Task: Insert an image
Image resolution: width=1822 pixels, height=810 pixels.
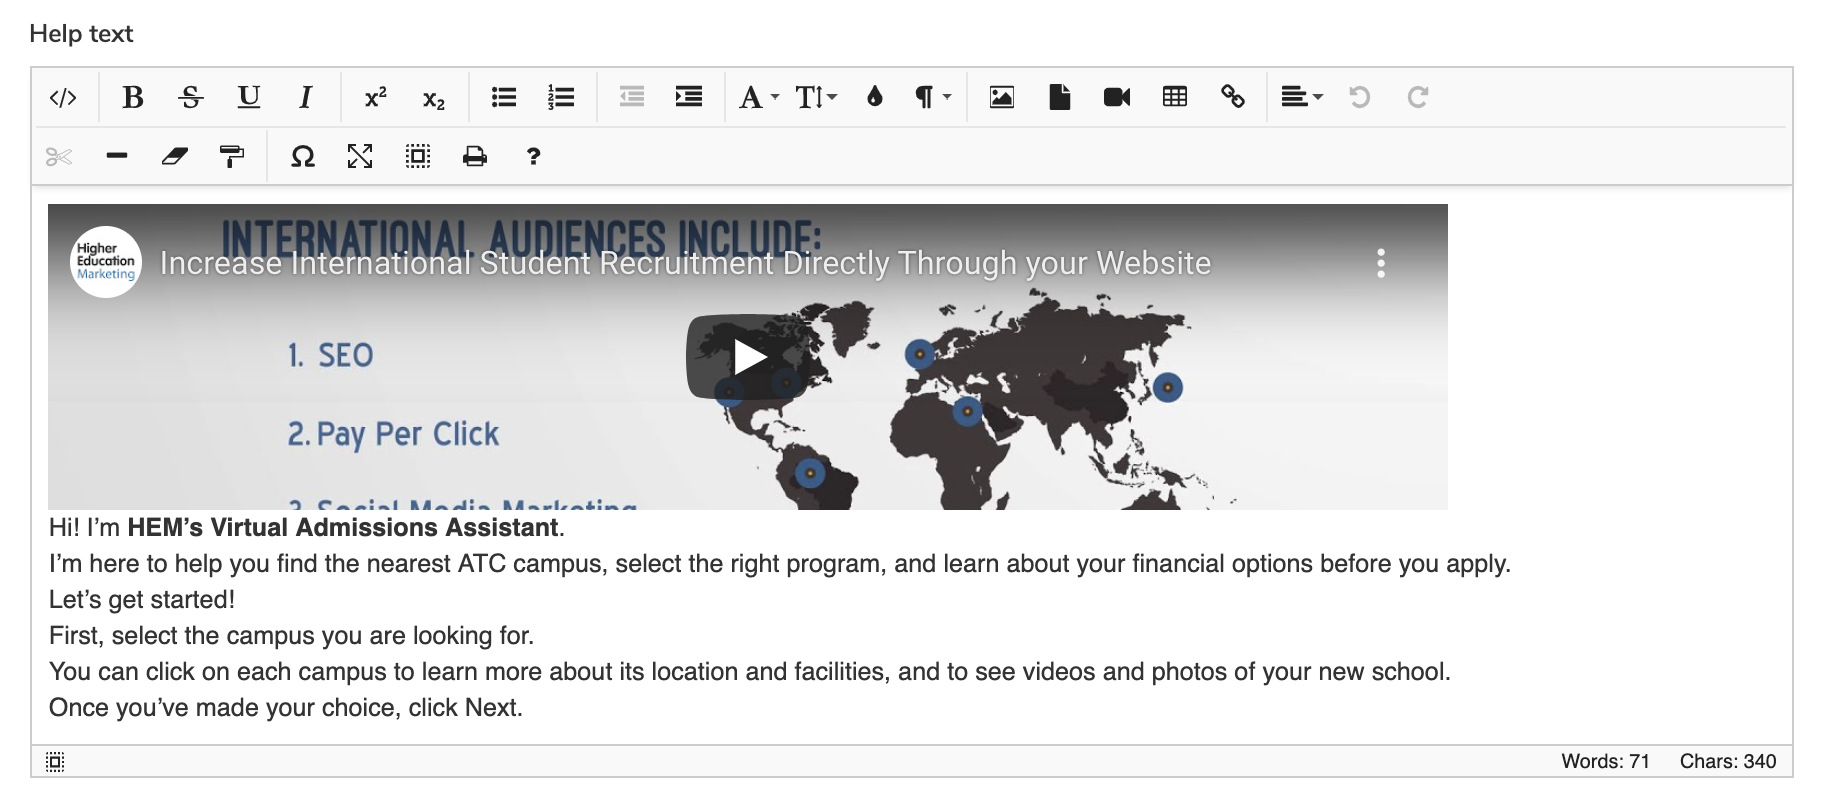Action: tap(1001, 97)
